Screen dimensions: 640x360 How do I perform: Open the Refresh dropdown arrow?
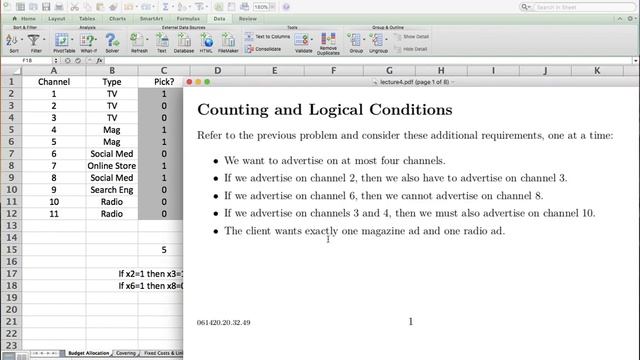tap(147, 40)
